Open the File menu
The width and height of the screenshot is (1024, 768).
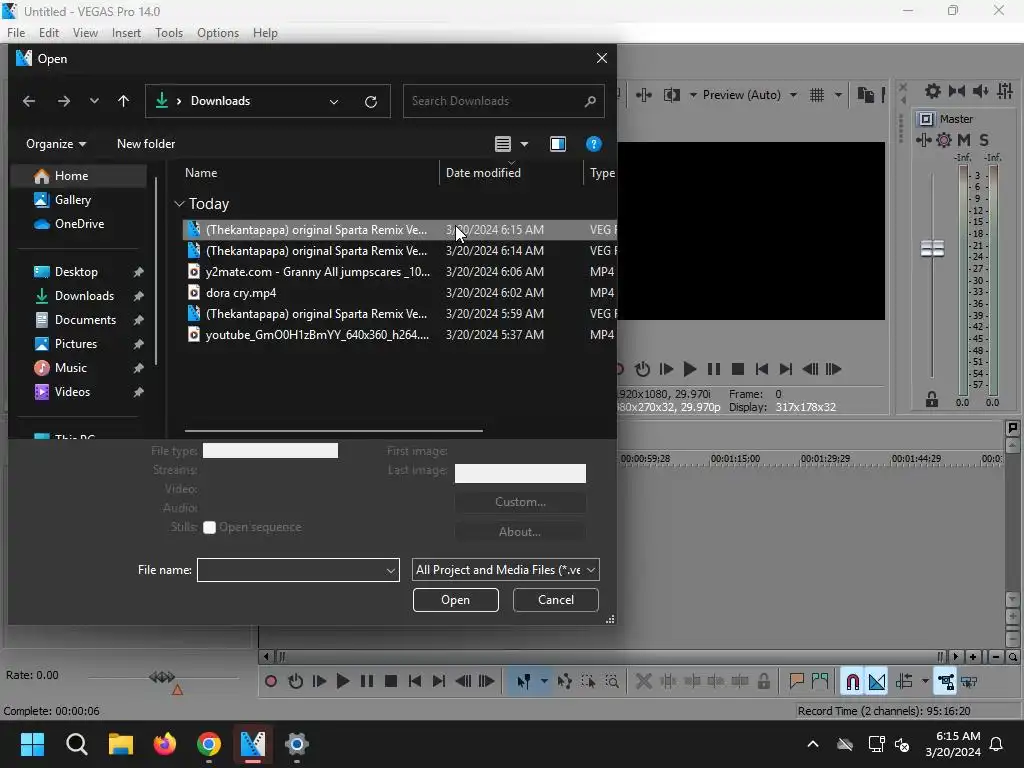(x=16, y=33)
